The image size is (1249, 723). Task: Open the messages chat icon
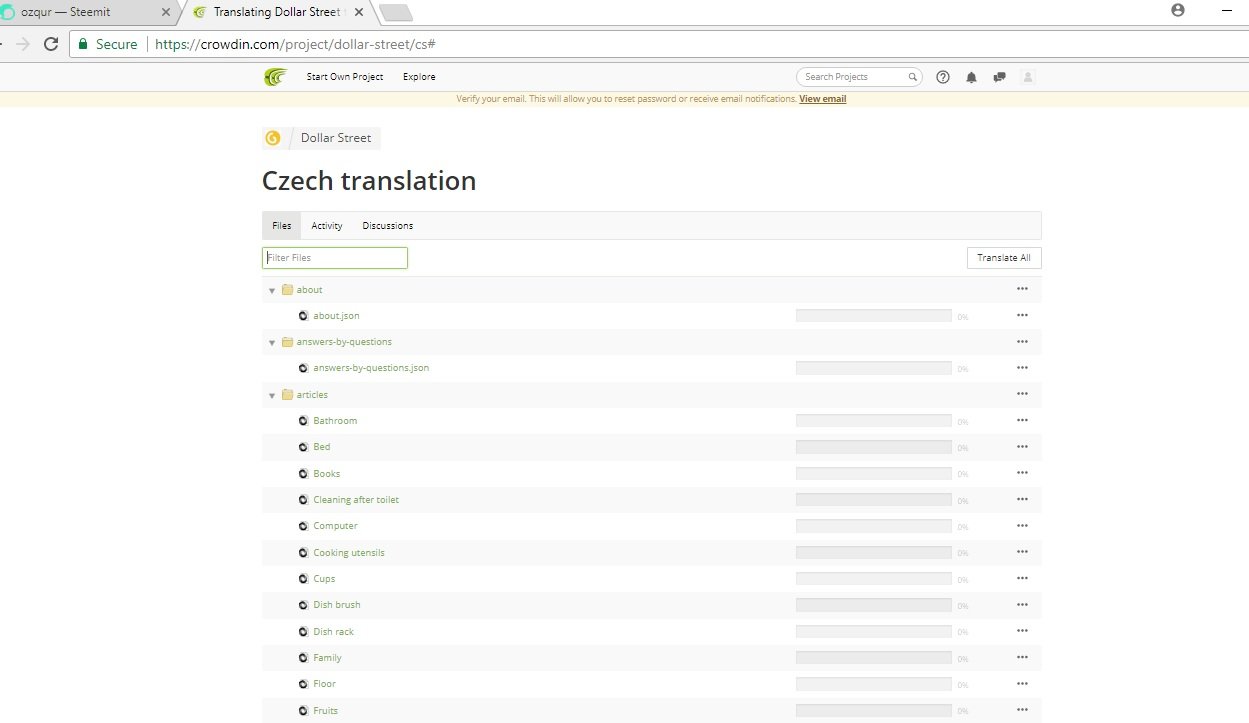(999, 77)
